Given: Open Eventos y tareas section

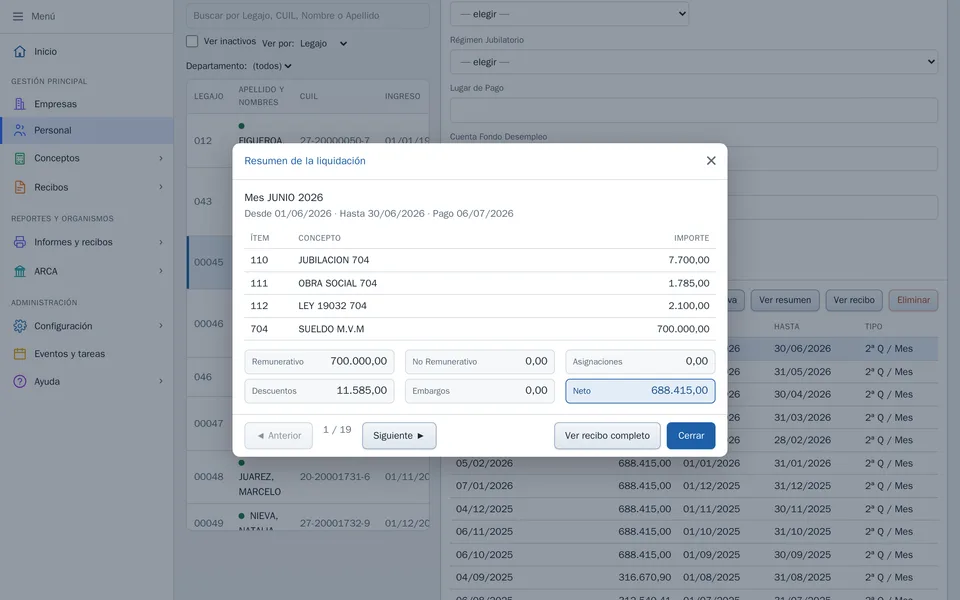Looking at the screenshot, I should (x=87, y=354).
